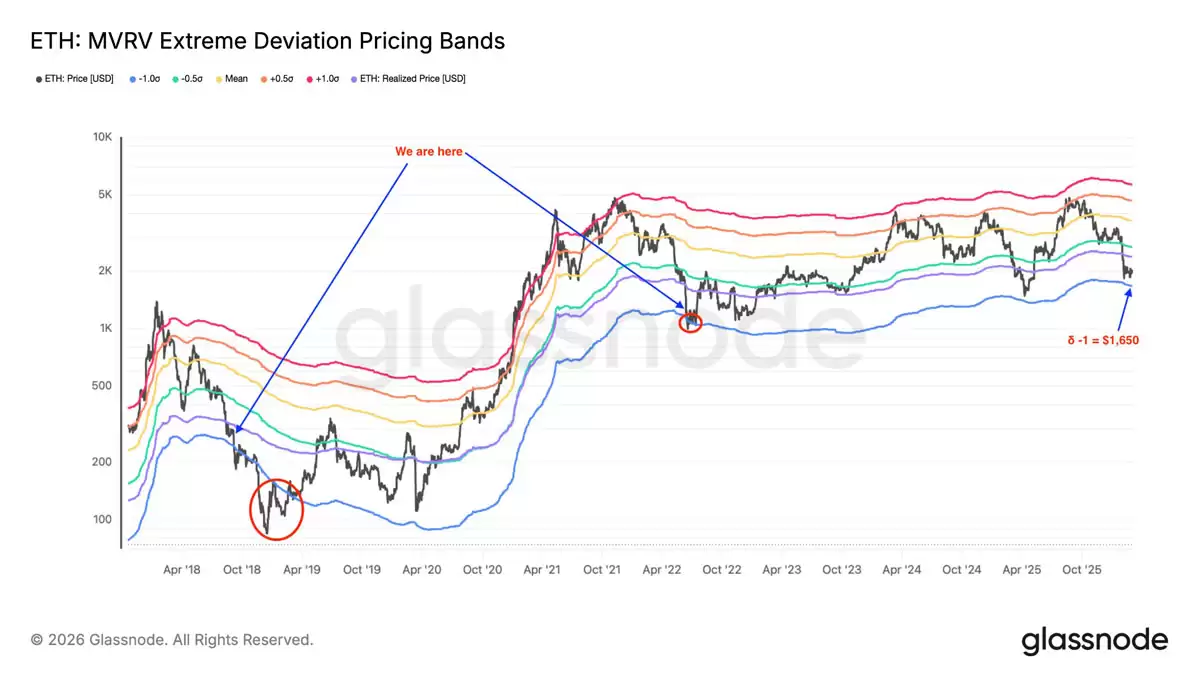This screenshot has width=1200, height=675.
Task: Click the chart title MVRV Extreme Deviation Pricing Bands
Action: (x=267, y=41)
